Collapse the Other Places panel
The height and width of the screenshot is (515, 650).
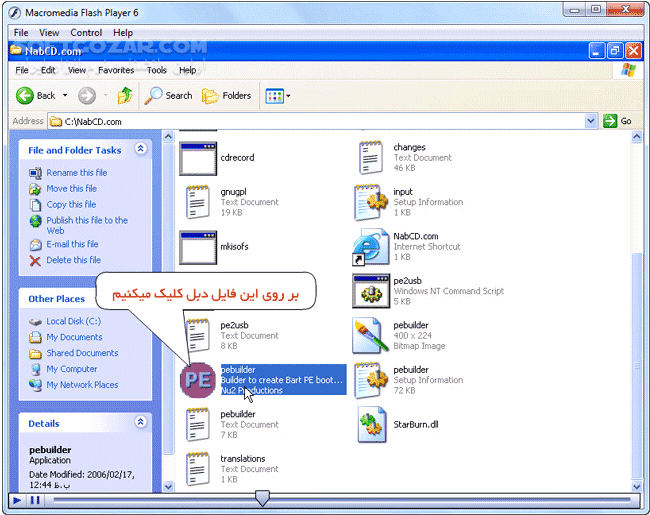(x=140, y=298)
